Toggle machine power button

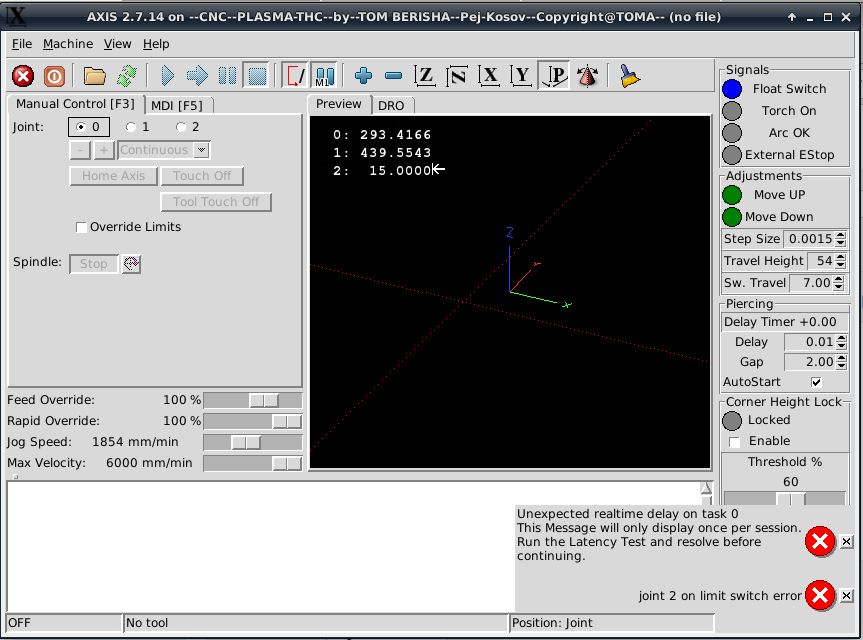coord(54,76)
